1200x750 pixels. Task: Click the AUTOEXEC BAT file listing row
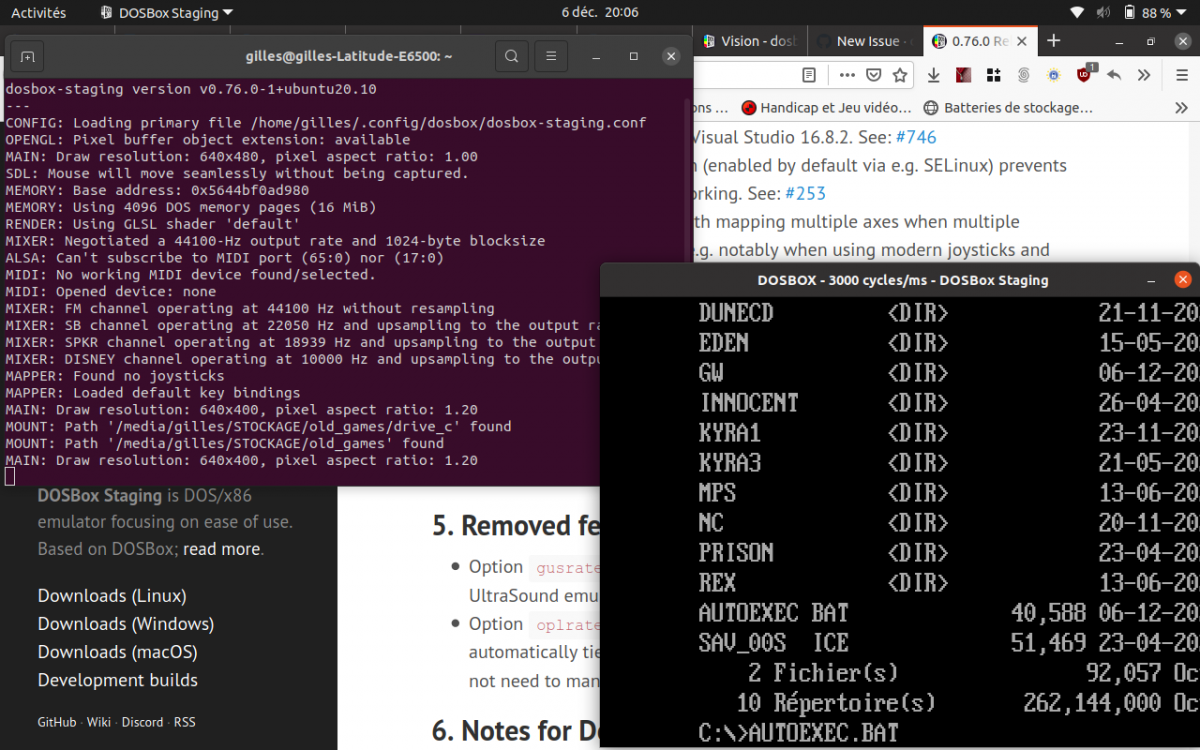(948, 613)
